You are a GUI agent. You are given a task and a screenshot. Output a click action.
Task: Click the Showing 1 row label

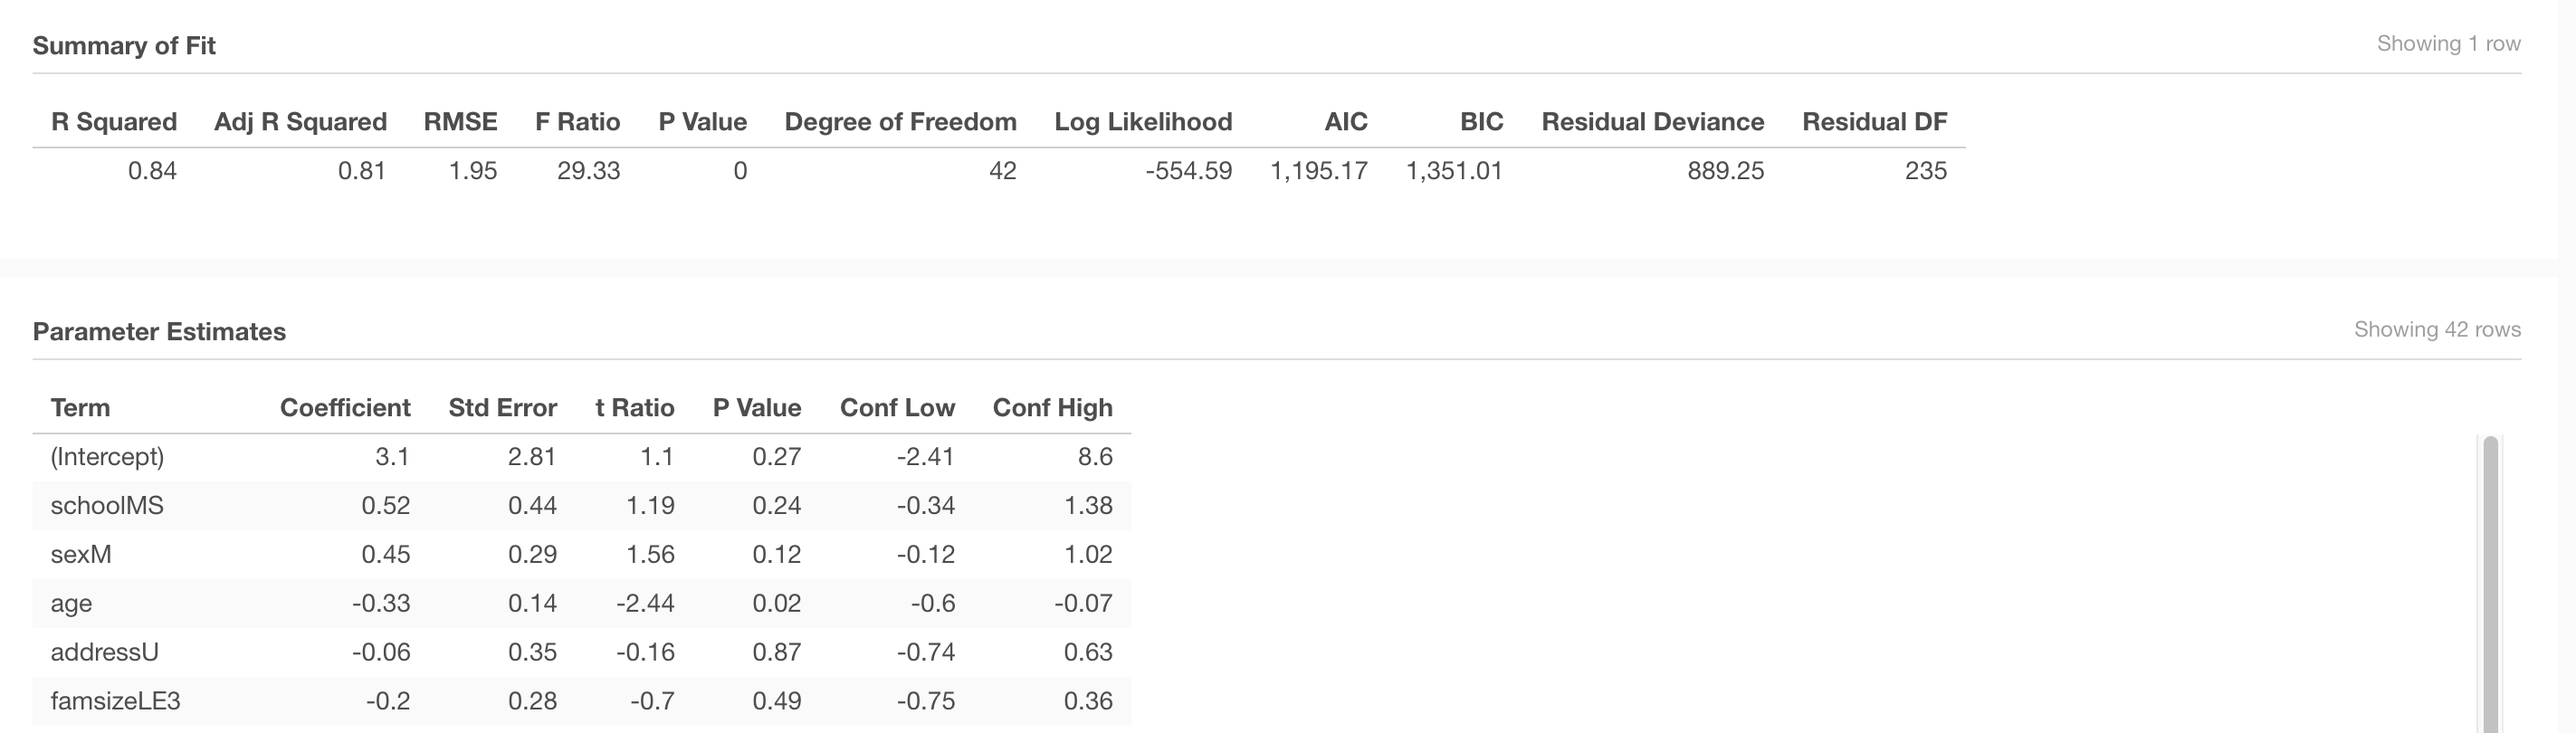(x=2448, y=44)
